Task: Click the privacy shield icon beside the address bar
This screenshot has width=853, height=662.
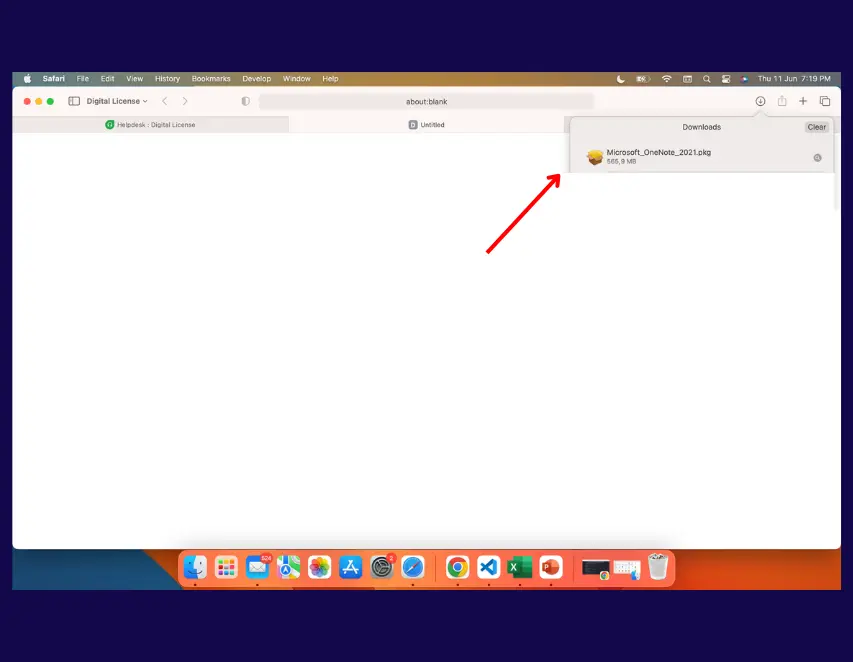Action: (x=246, y=101)
